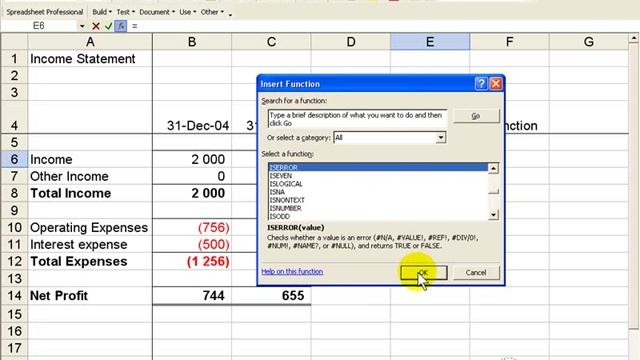Select column G header
The height and width of the screenshot is (360, 640).
pyautogui.click(x=589, y=42)
